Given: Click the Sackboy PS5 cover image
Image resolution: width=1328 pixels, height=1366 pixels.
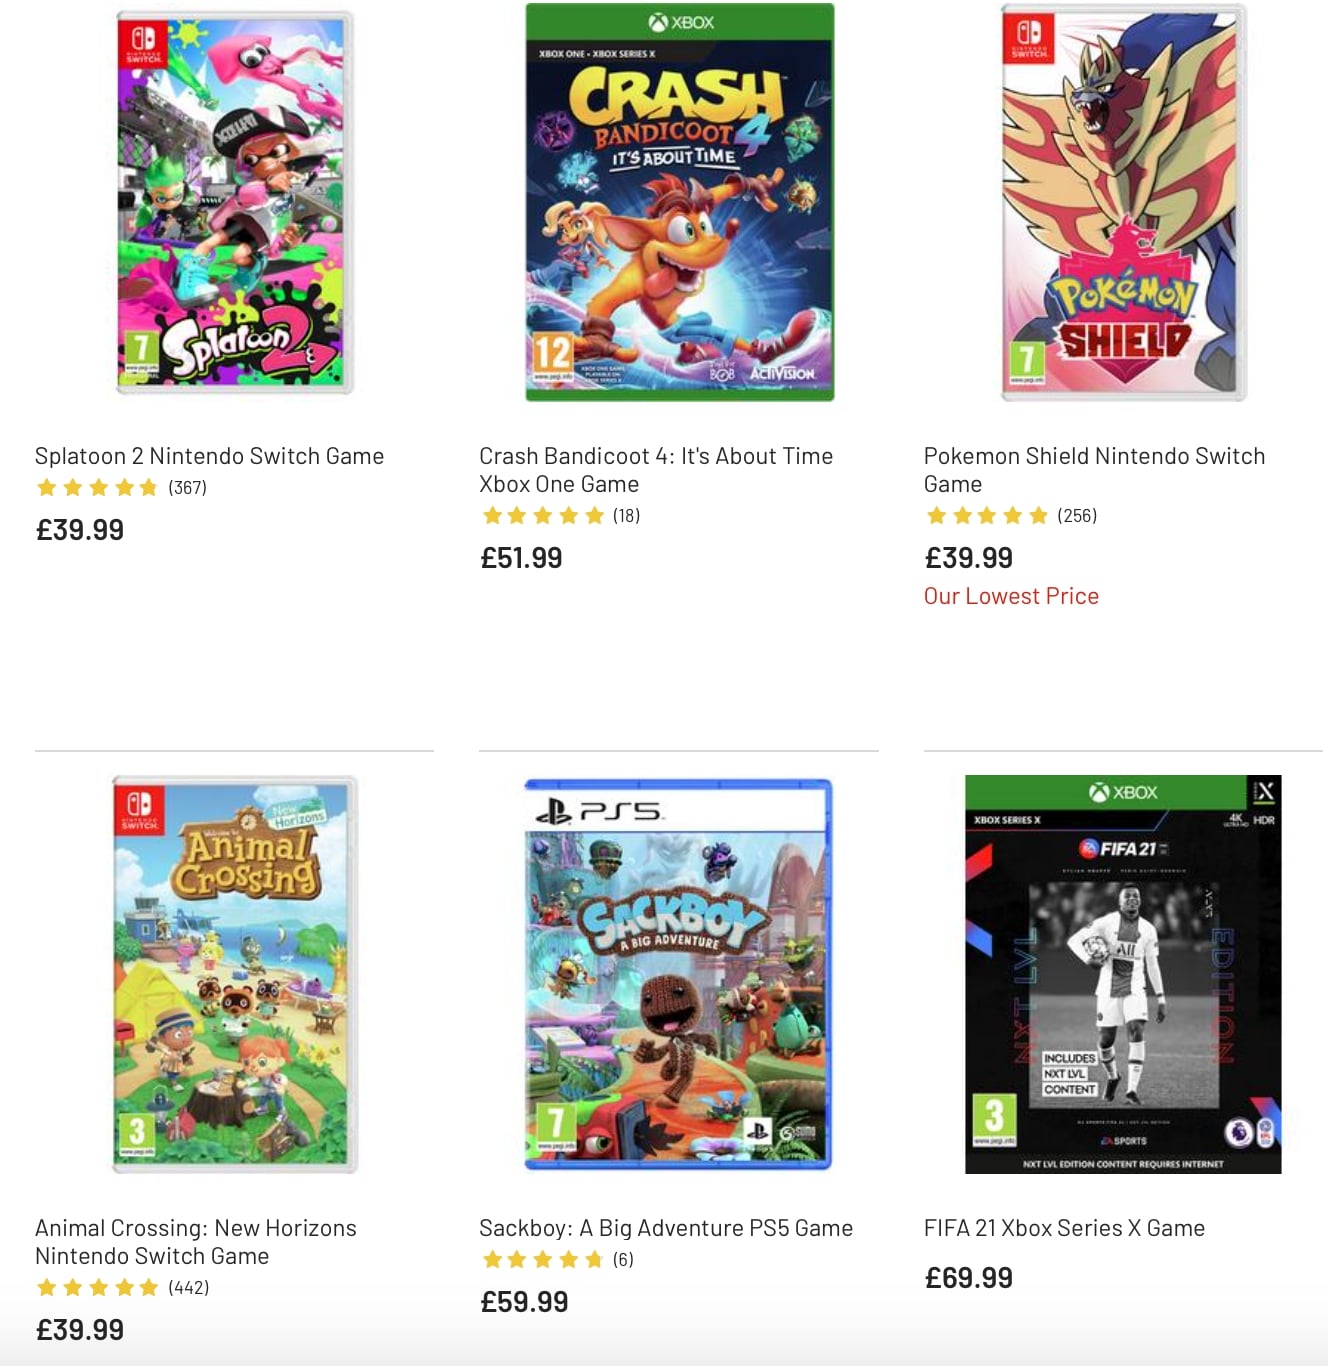Looking at the screenshot, I should (678, 975).
